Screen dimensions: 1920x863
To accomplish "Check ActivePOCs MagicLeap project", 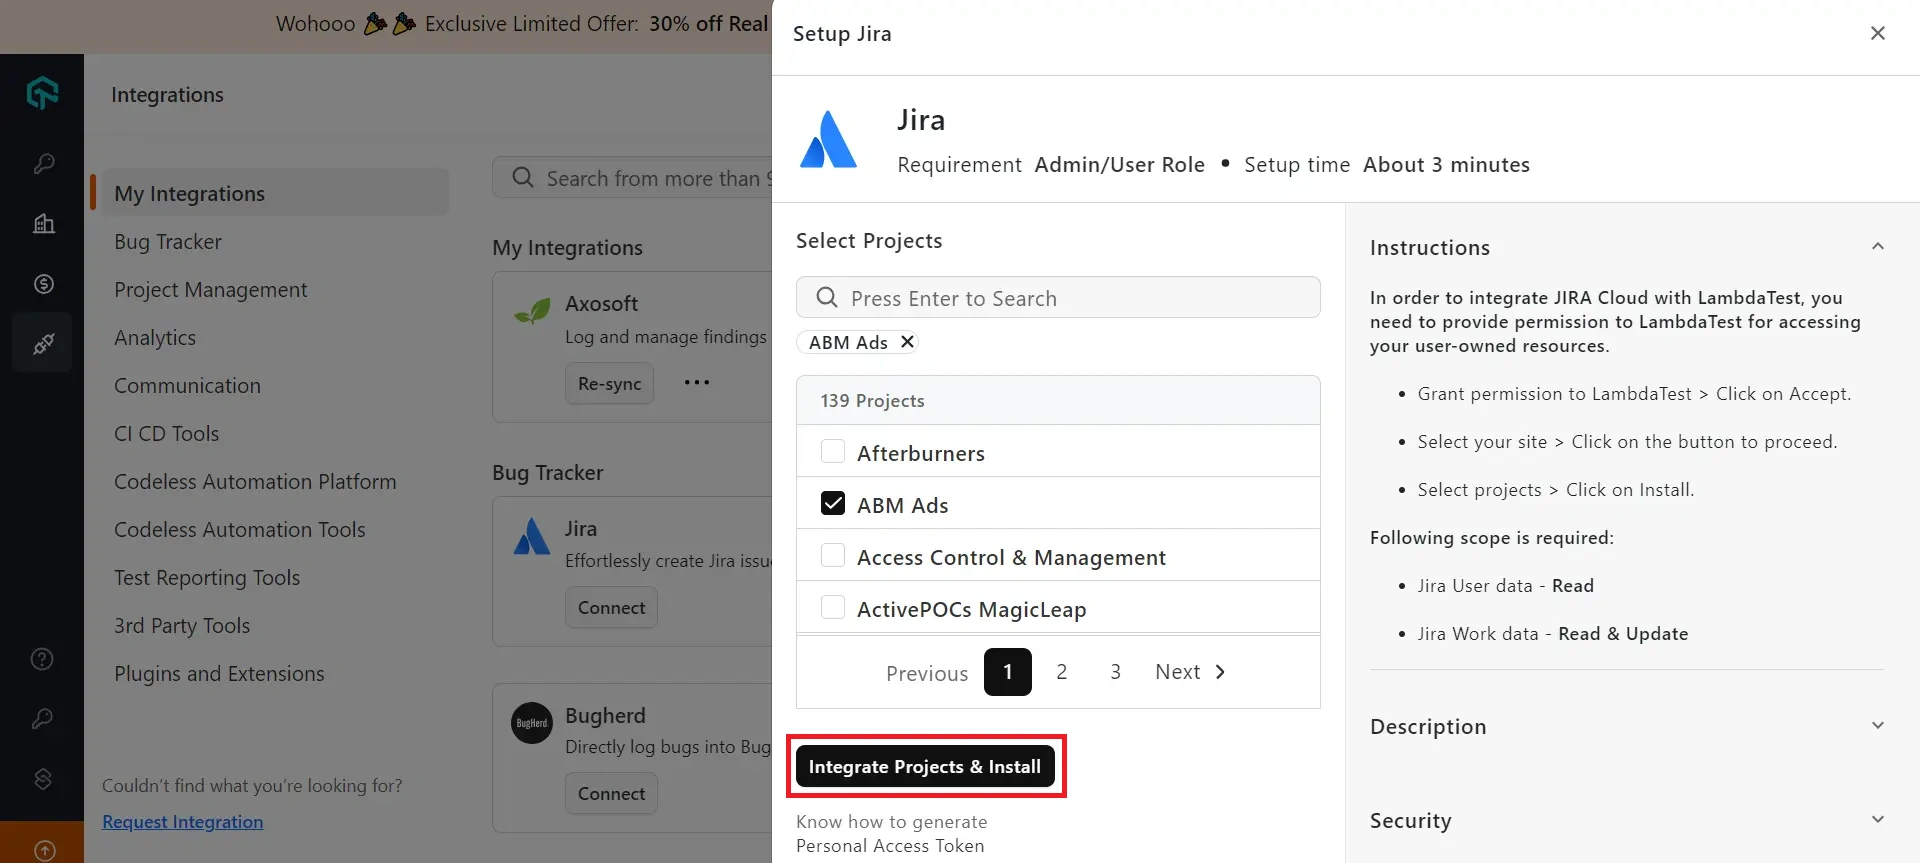I will pyautogui.click(x=832, y=608).
